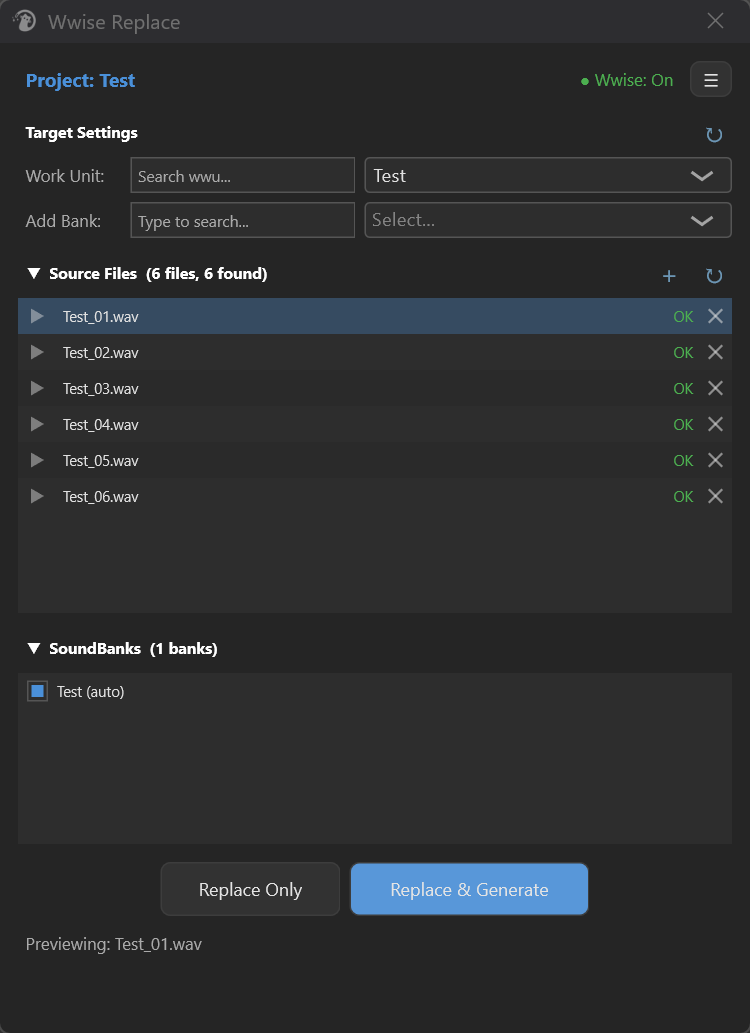Image resolution: width=750 pixels, height=1033 pixels.
Task: Open the hamburger menu button
Action: point(710,80)
